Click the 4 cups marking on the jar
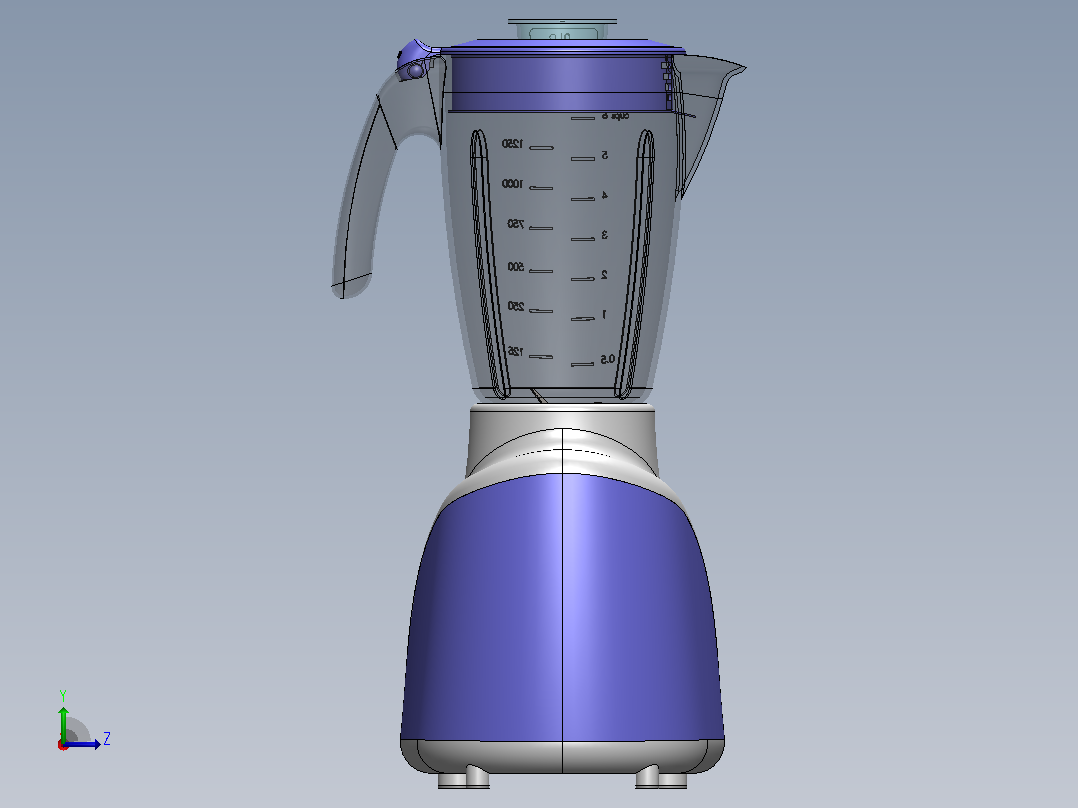This screenshot has width=1078, height=808. coord(604,195)
